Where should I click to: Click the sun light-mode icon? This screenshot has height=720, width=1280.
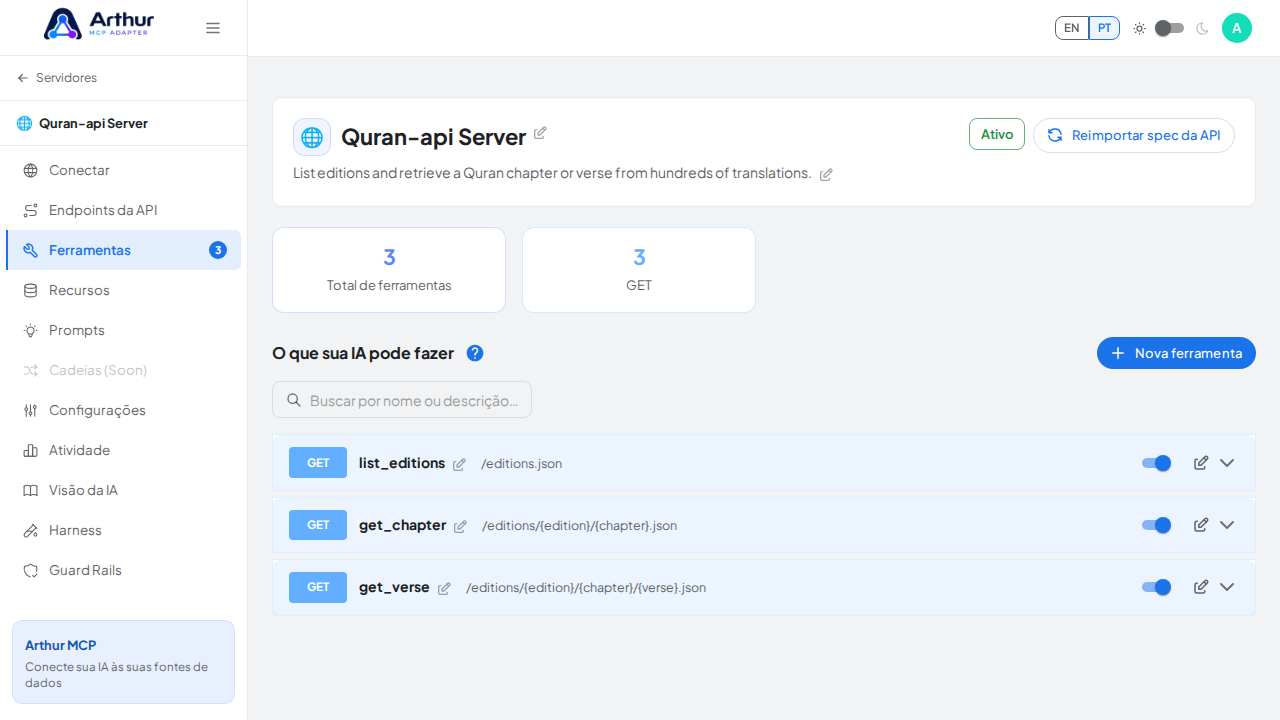click(1139, 28)
